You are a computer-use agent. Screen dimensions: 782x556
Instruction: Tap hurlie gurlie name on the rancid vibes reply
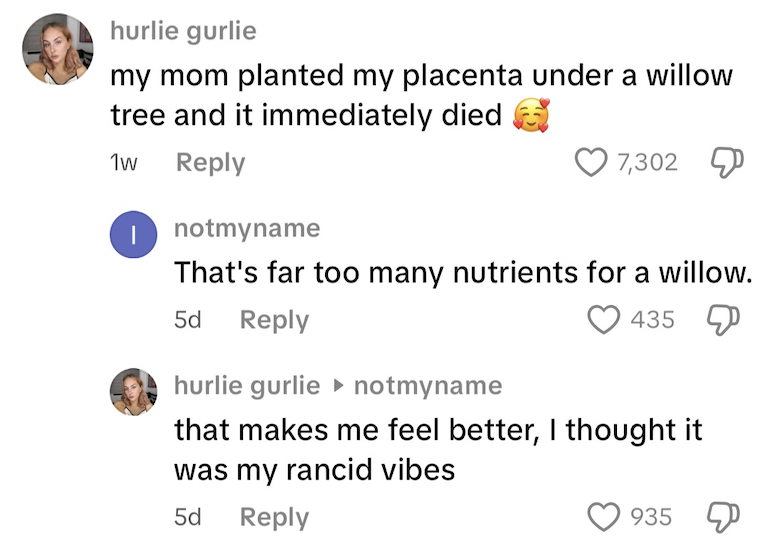pos(247,385)
